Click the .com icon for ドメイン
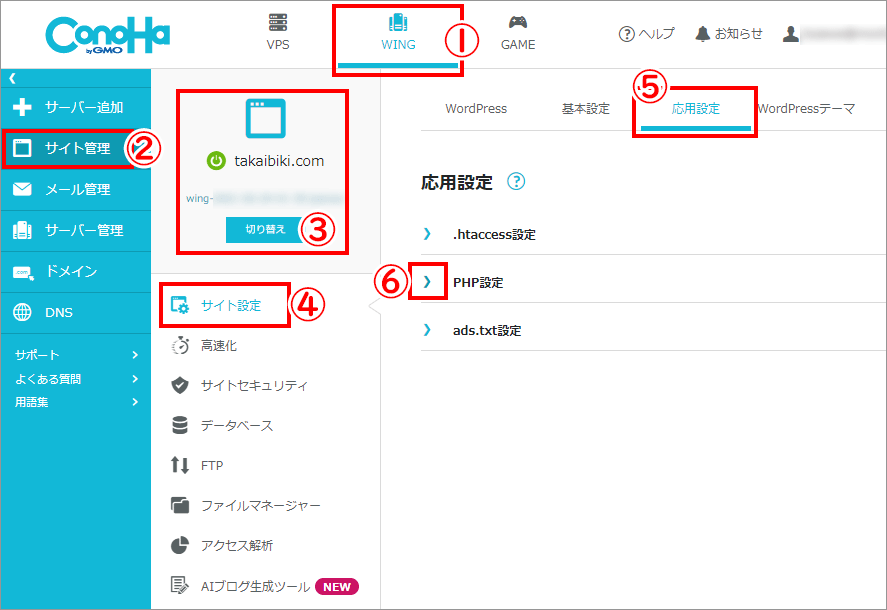 click(x=23, y=272)
